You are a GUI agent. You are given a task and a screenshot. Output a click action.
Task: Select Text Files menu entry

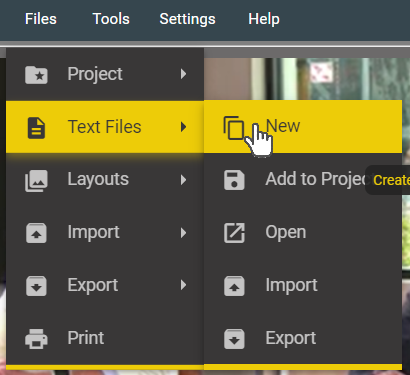(x=105, y=127)
